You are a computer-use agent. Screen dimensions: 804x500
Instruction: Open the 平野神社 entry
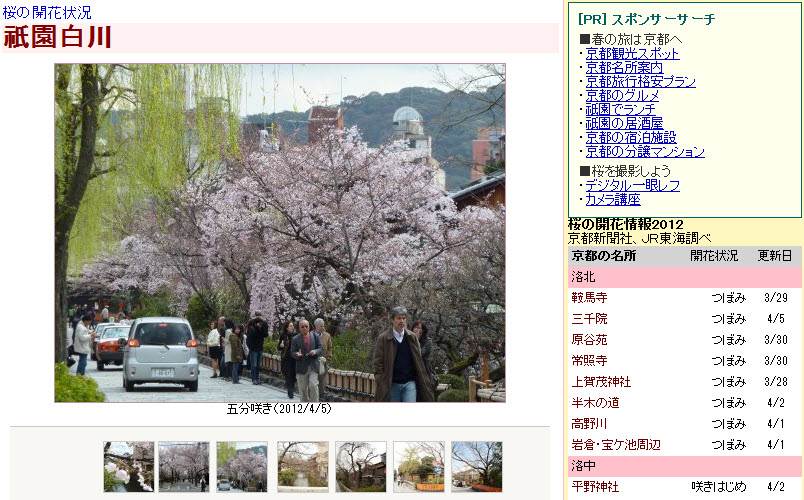(x=595, y=487)
